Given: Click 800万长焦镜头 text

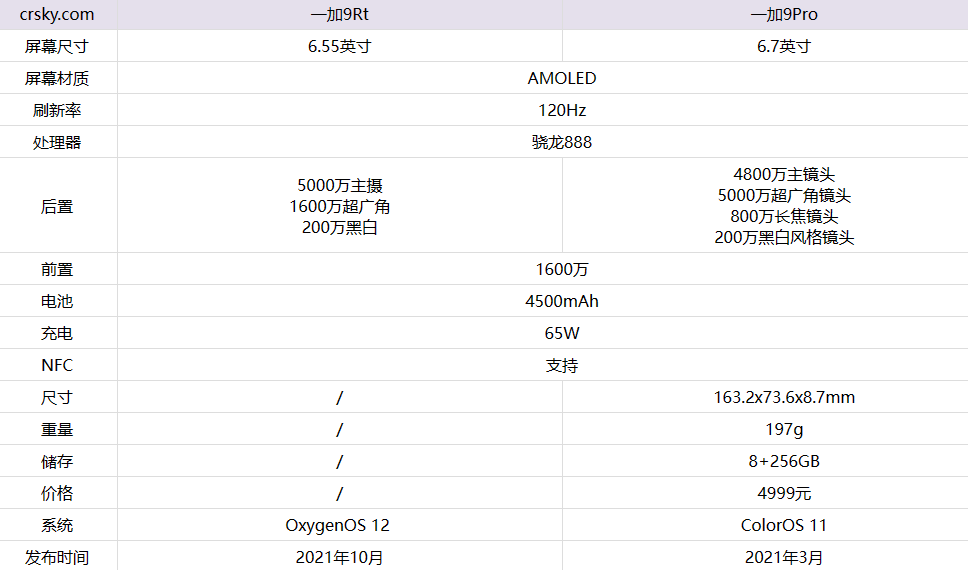Looking at the screenshot, I should 784,217.
